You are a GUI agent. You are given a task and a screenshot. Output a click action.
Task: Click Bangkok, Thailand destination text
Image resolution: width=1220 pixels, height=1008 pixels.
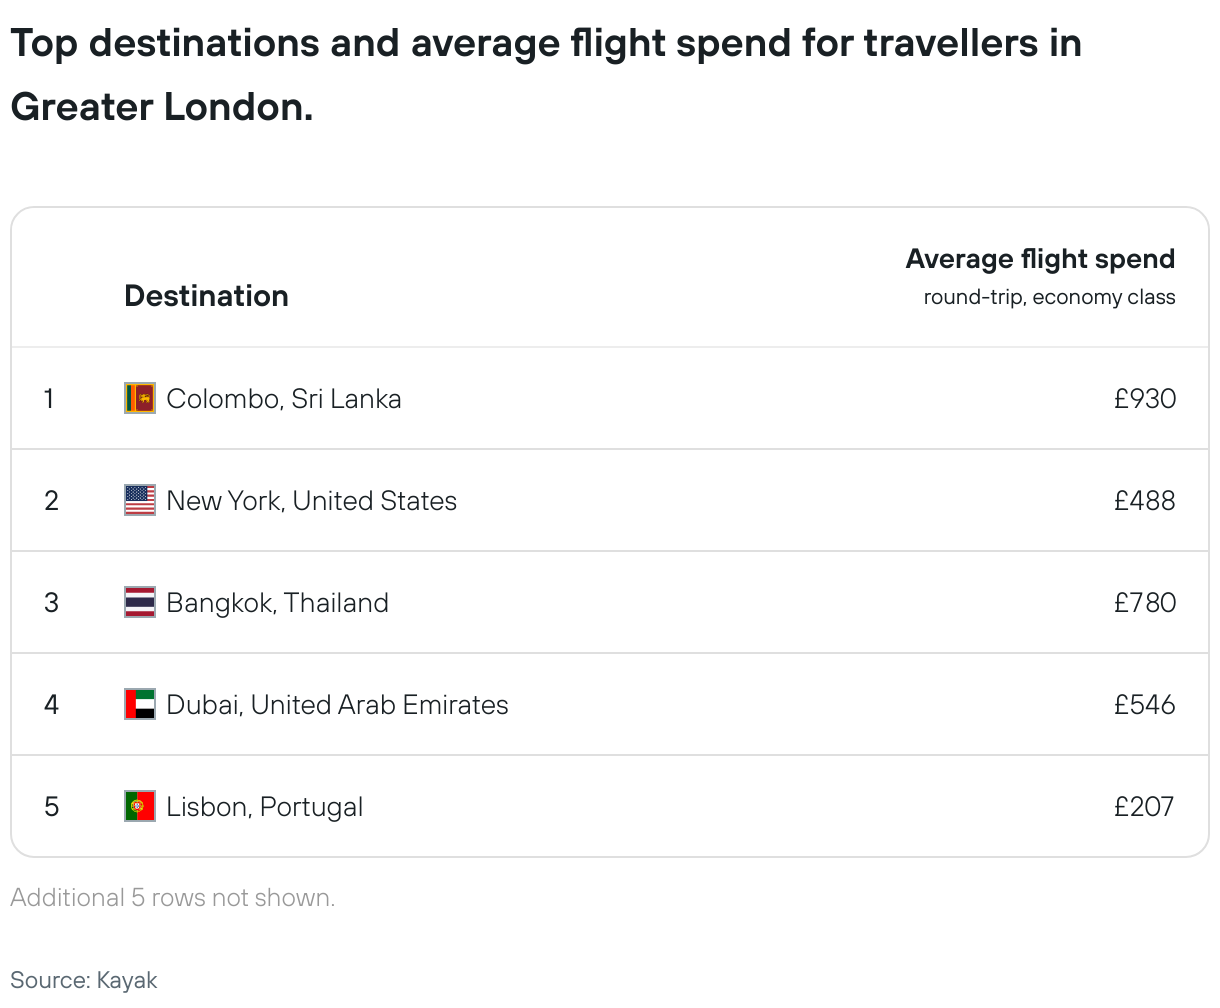(277, 603)
